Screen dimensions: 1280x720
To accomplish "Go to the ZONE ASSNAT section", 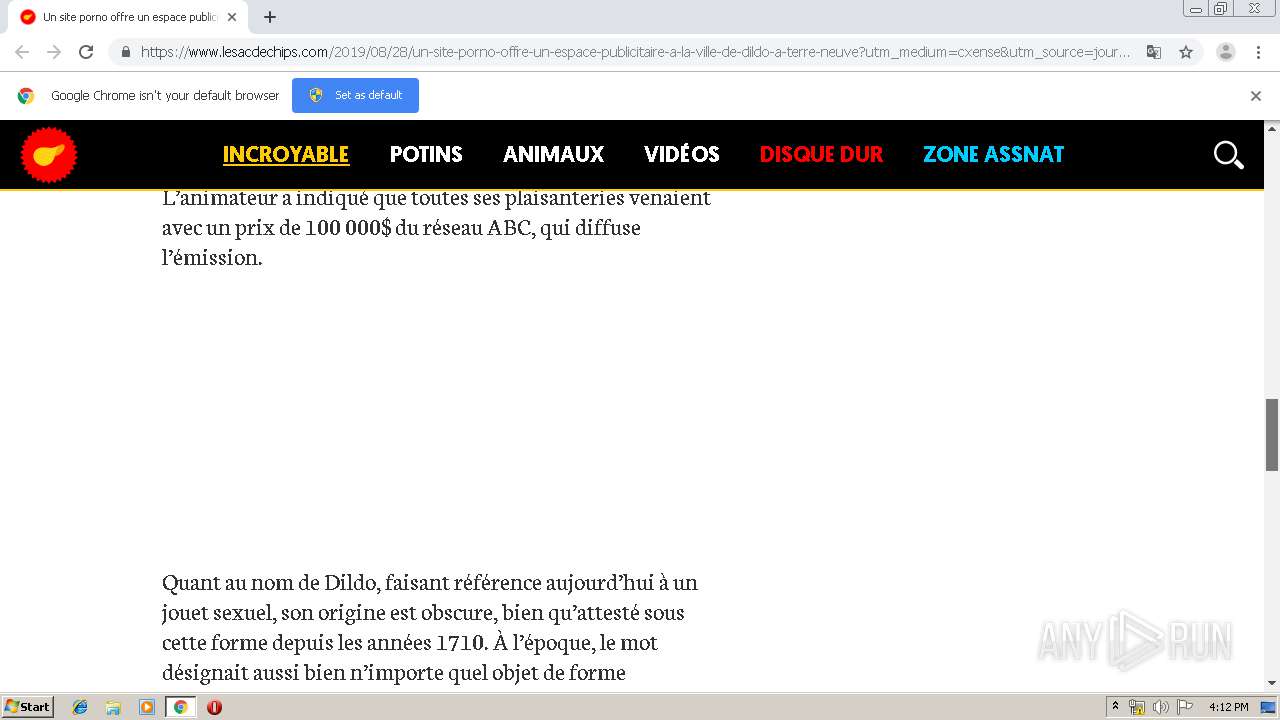I will (993, 154).
